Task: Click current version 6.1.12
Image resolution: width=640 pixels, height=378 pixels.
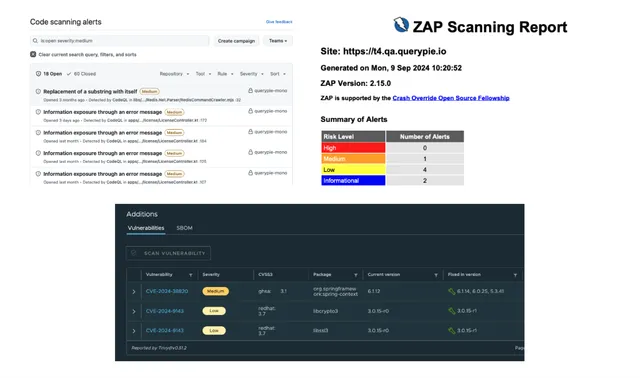Action: point(374,291)
